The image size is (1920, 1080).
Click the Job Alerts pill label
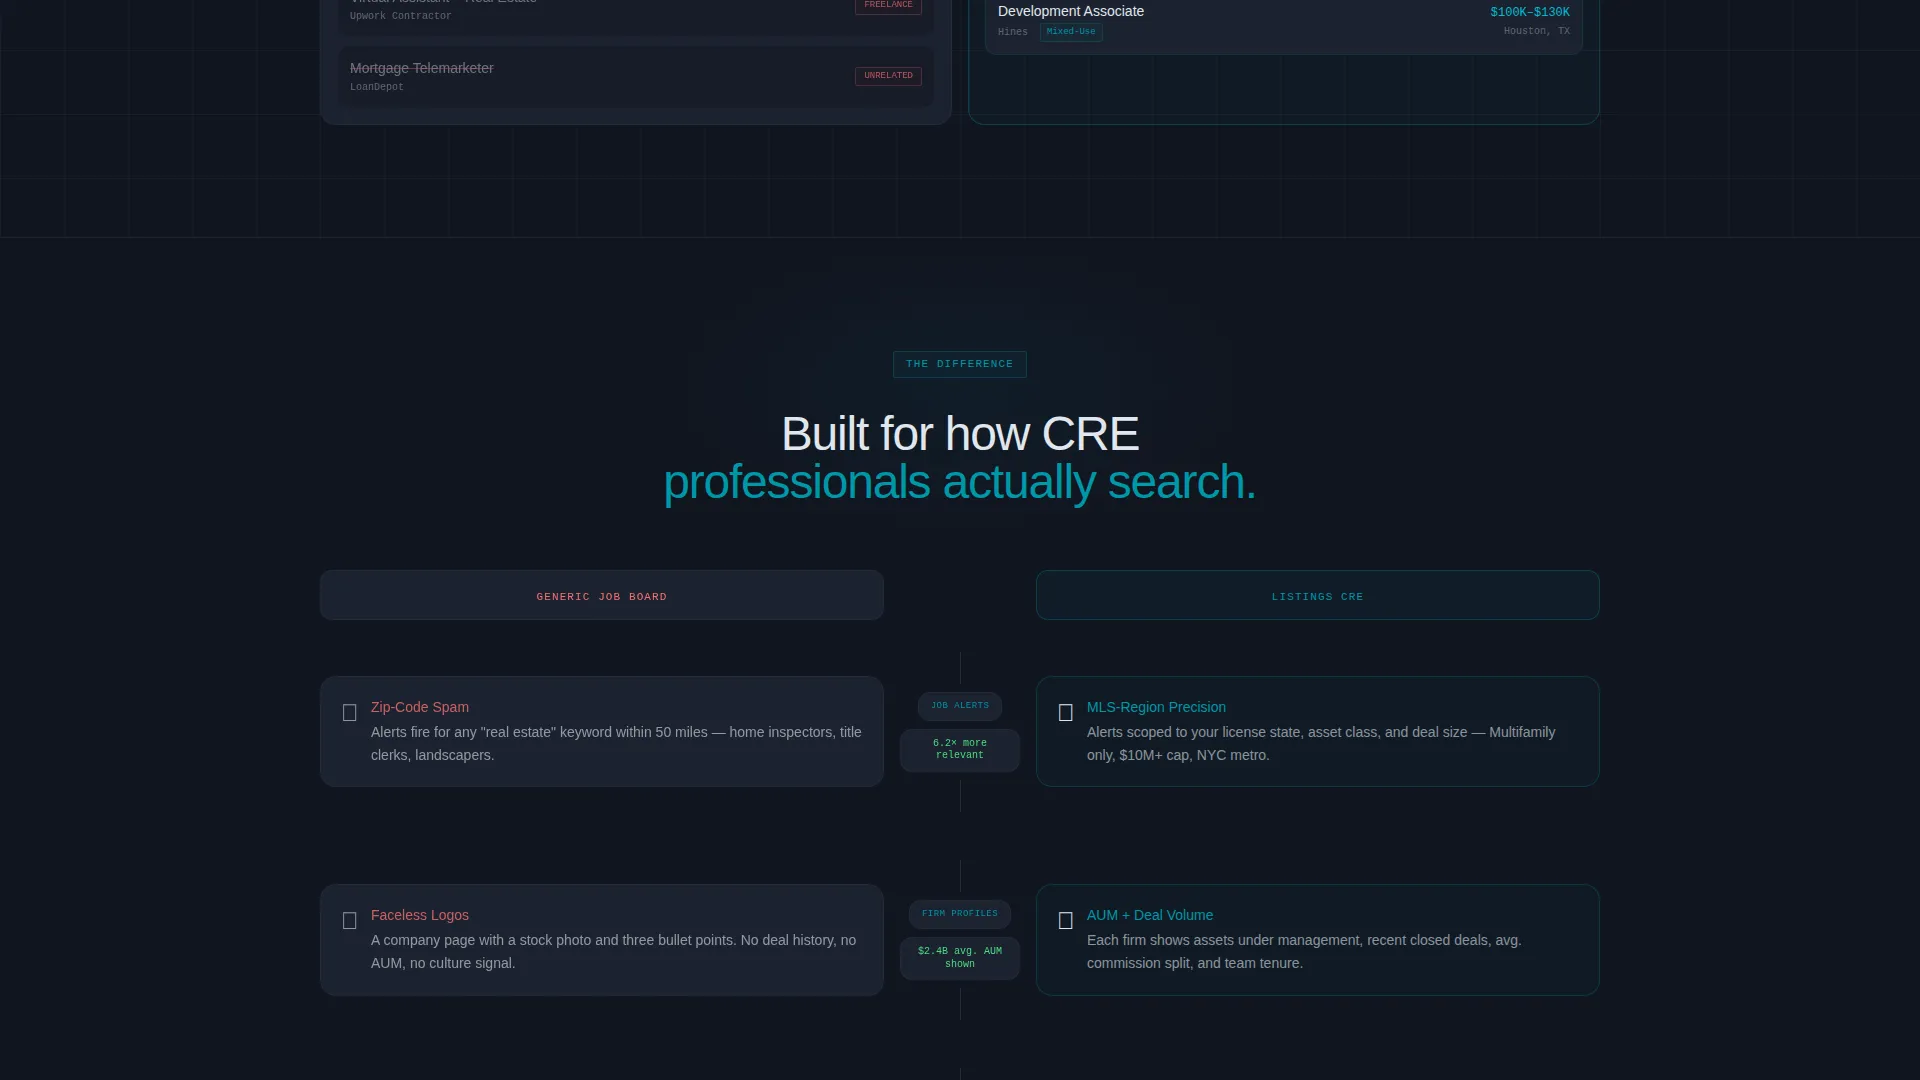point(960,706)
